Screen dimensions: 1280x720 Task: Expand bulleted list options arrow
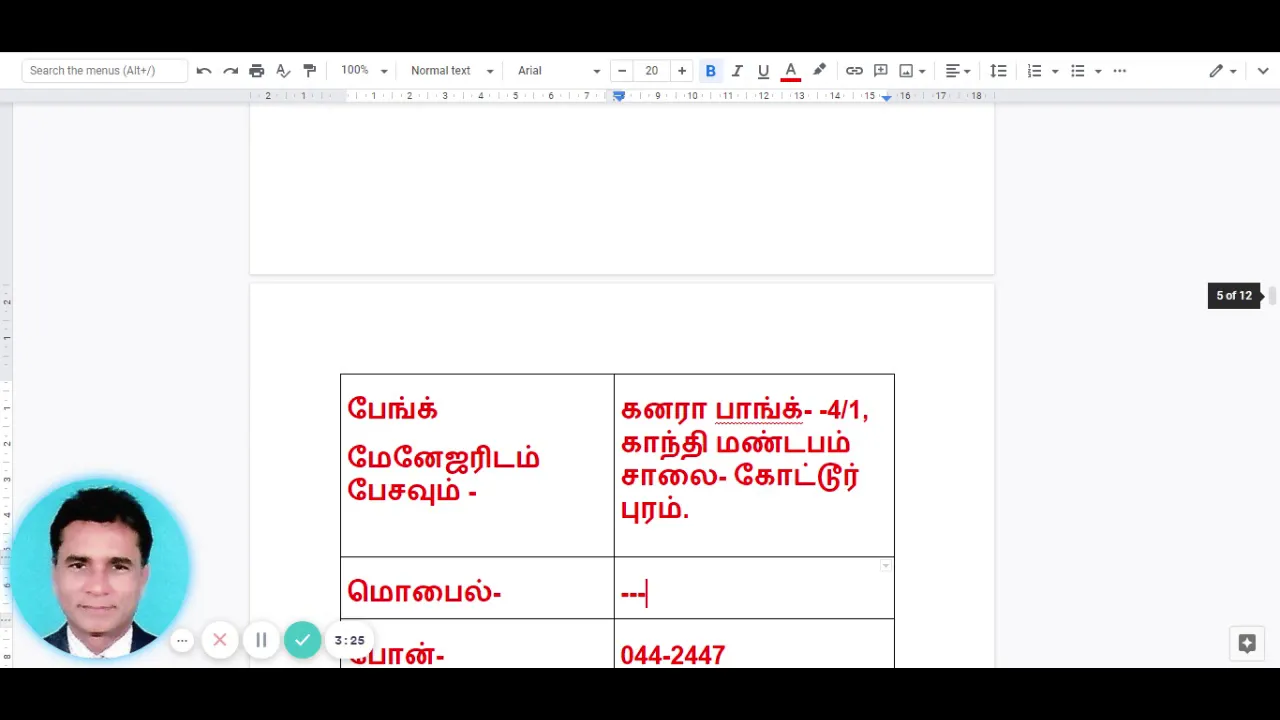[1098, 71]
